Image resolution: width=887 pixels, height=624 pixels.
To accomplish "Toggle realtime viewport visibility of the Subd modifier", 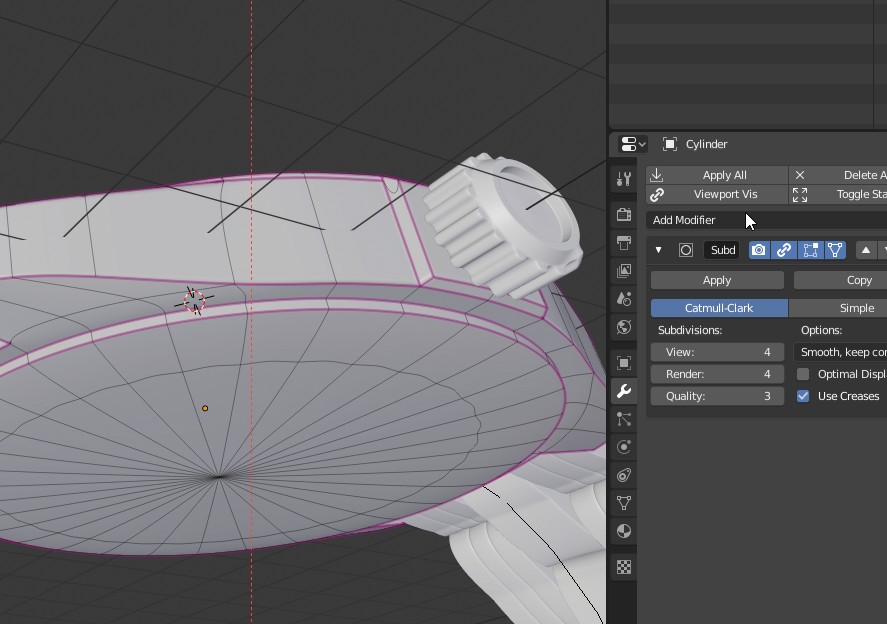I will tap(786, 250).
